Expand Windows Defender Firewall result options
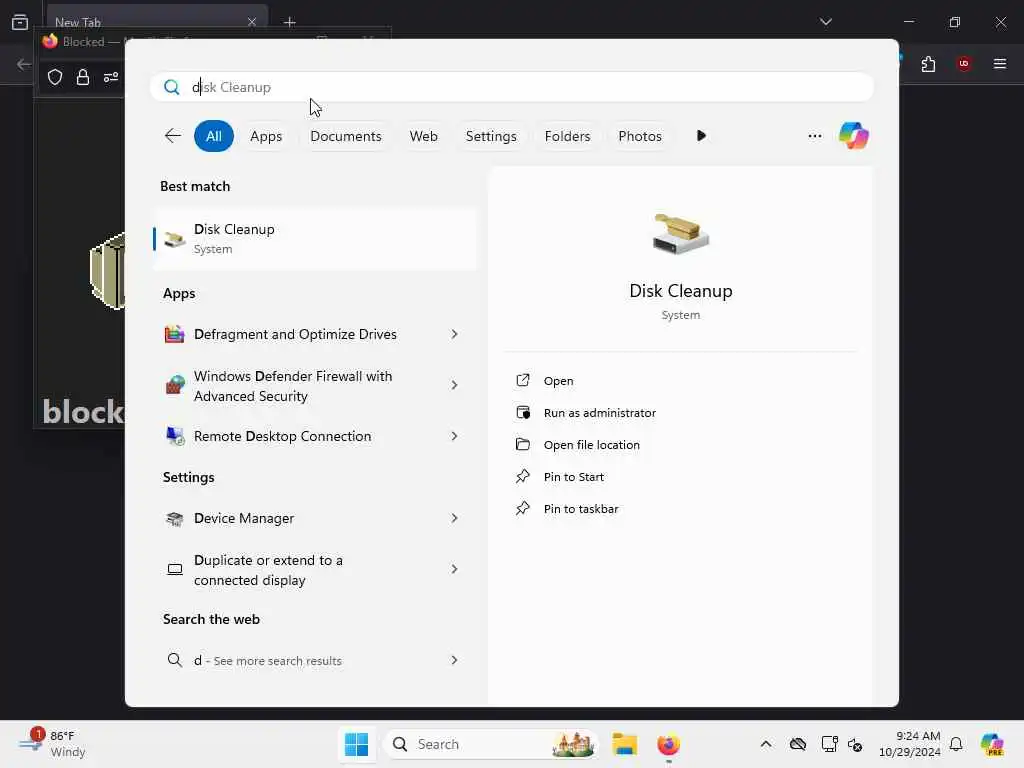Screen dimensions: 1024x768 [455, 385]
